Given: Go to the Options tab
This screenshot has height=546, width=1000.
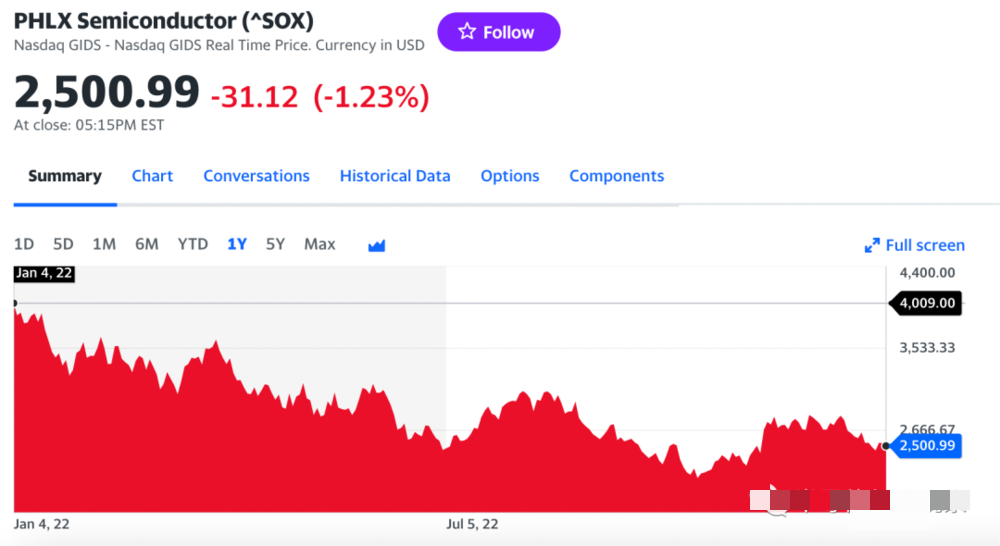Looking at the screenshot, I should click(510, 176).
